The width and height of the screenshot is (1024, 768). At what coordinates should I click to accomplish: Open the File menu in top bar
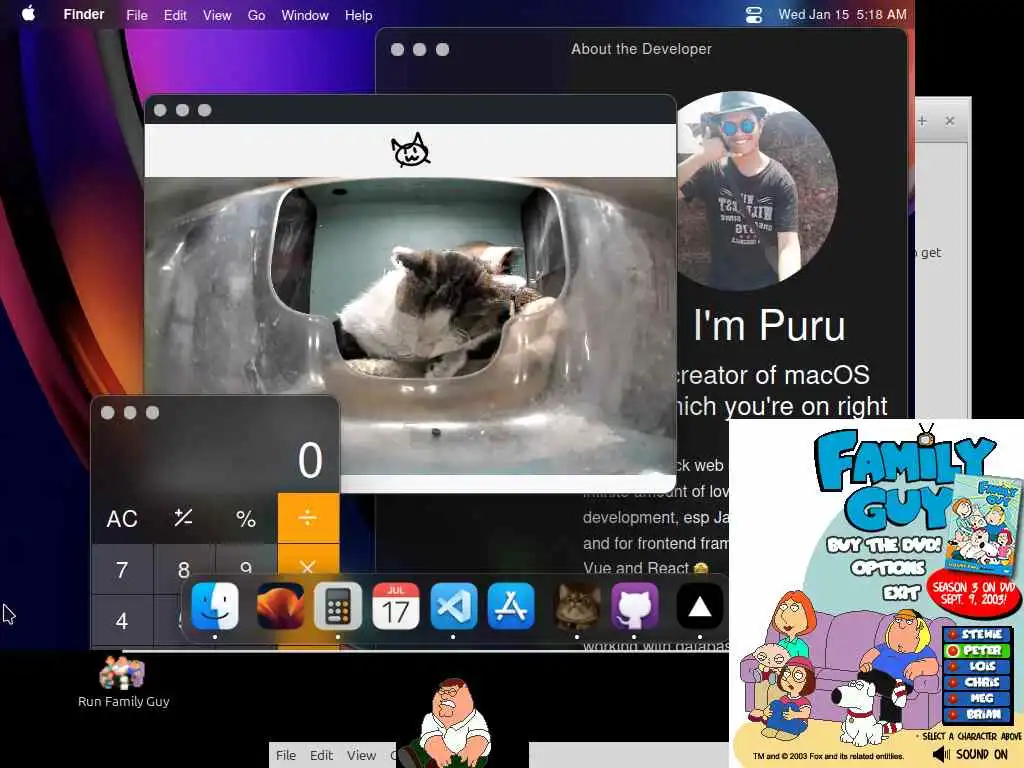[x=136, y=15]
